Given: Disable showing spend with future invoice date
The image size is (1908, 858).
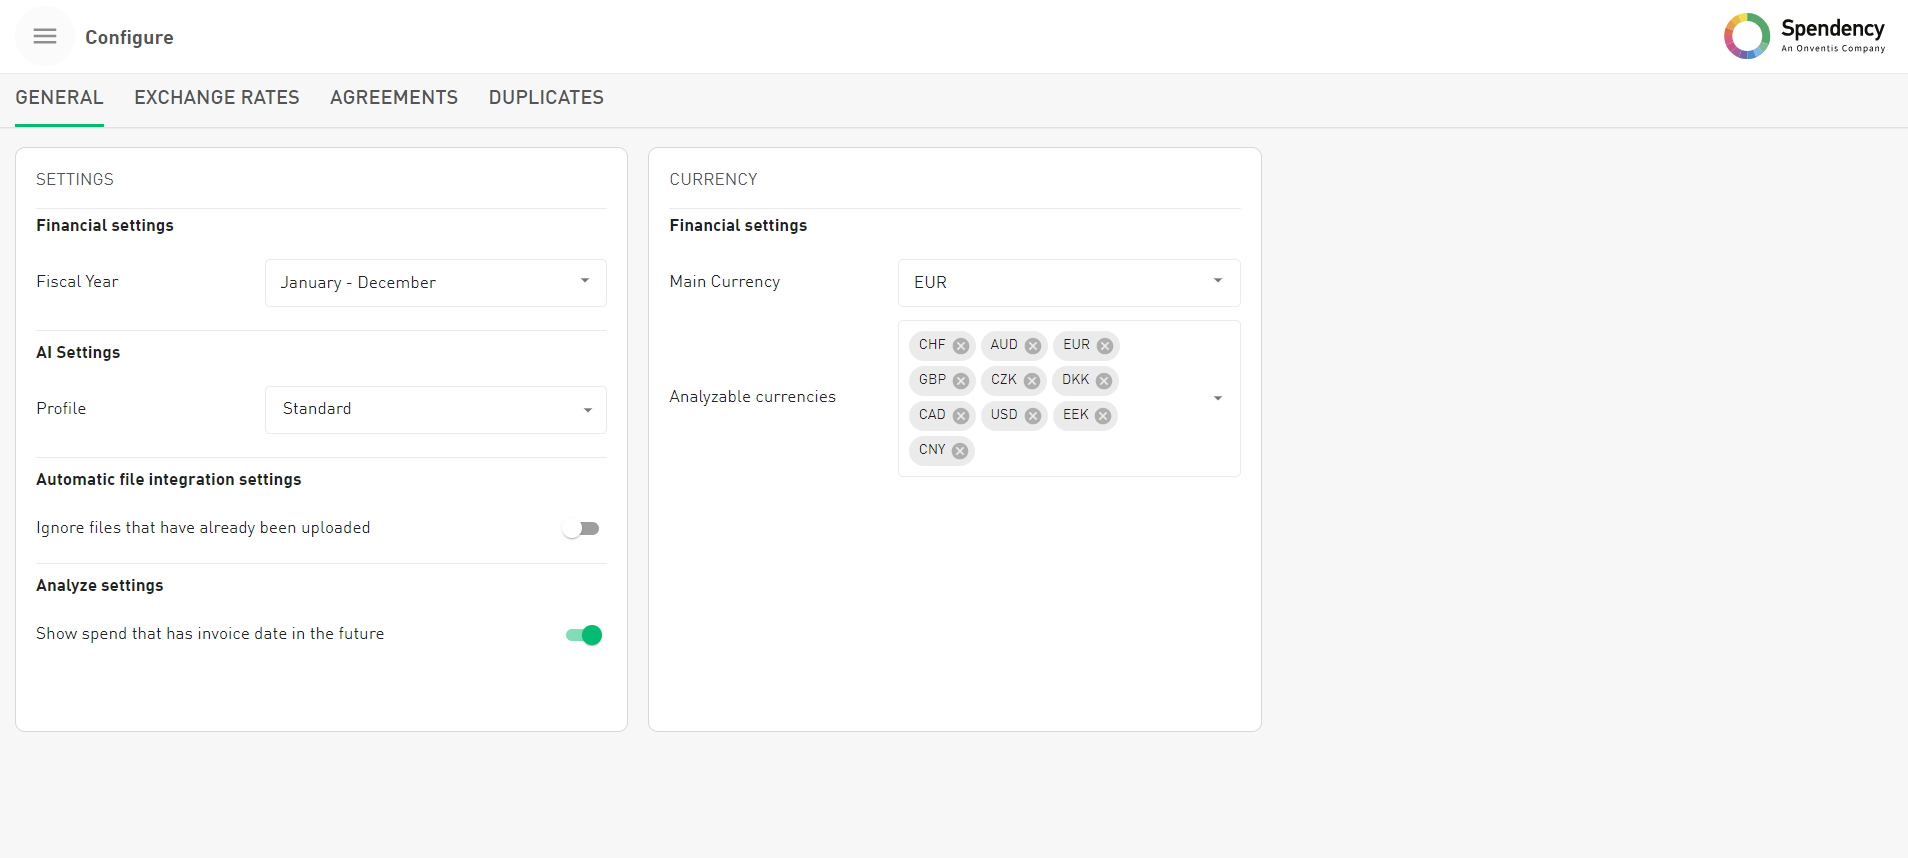Looking at the screenshot, I should (x=584, y=635).
